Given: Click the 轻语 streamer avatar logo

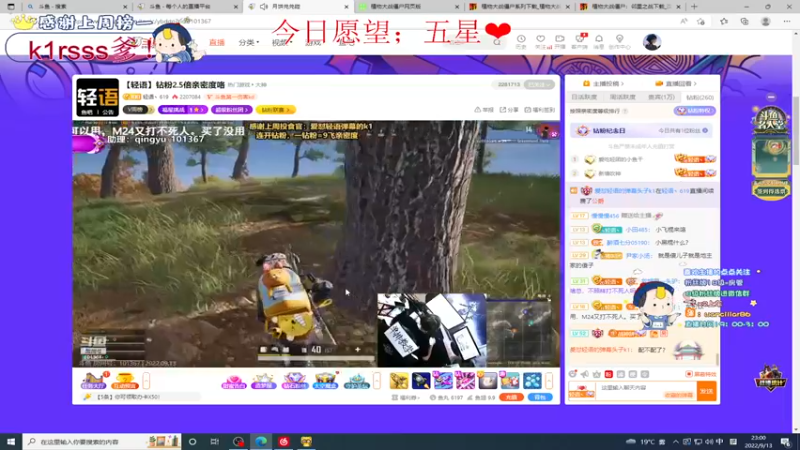Looking at the screenshot, I should (x=97, y=97).
